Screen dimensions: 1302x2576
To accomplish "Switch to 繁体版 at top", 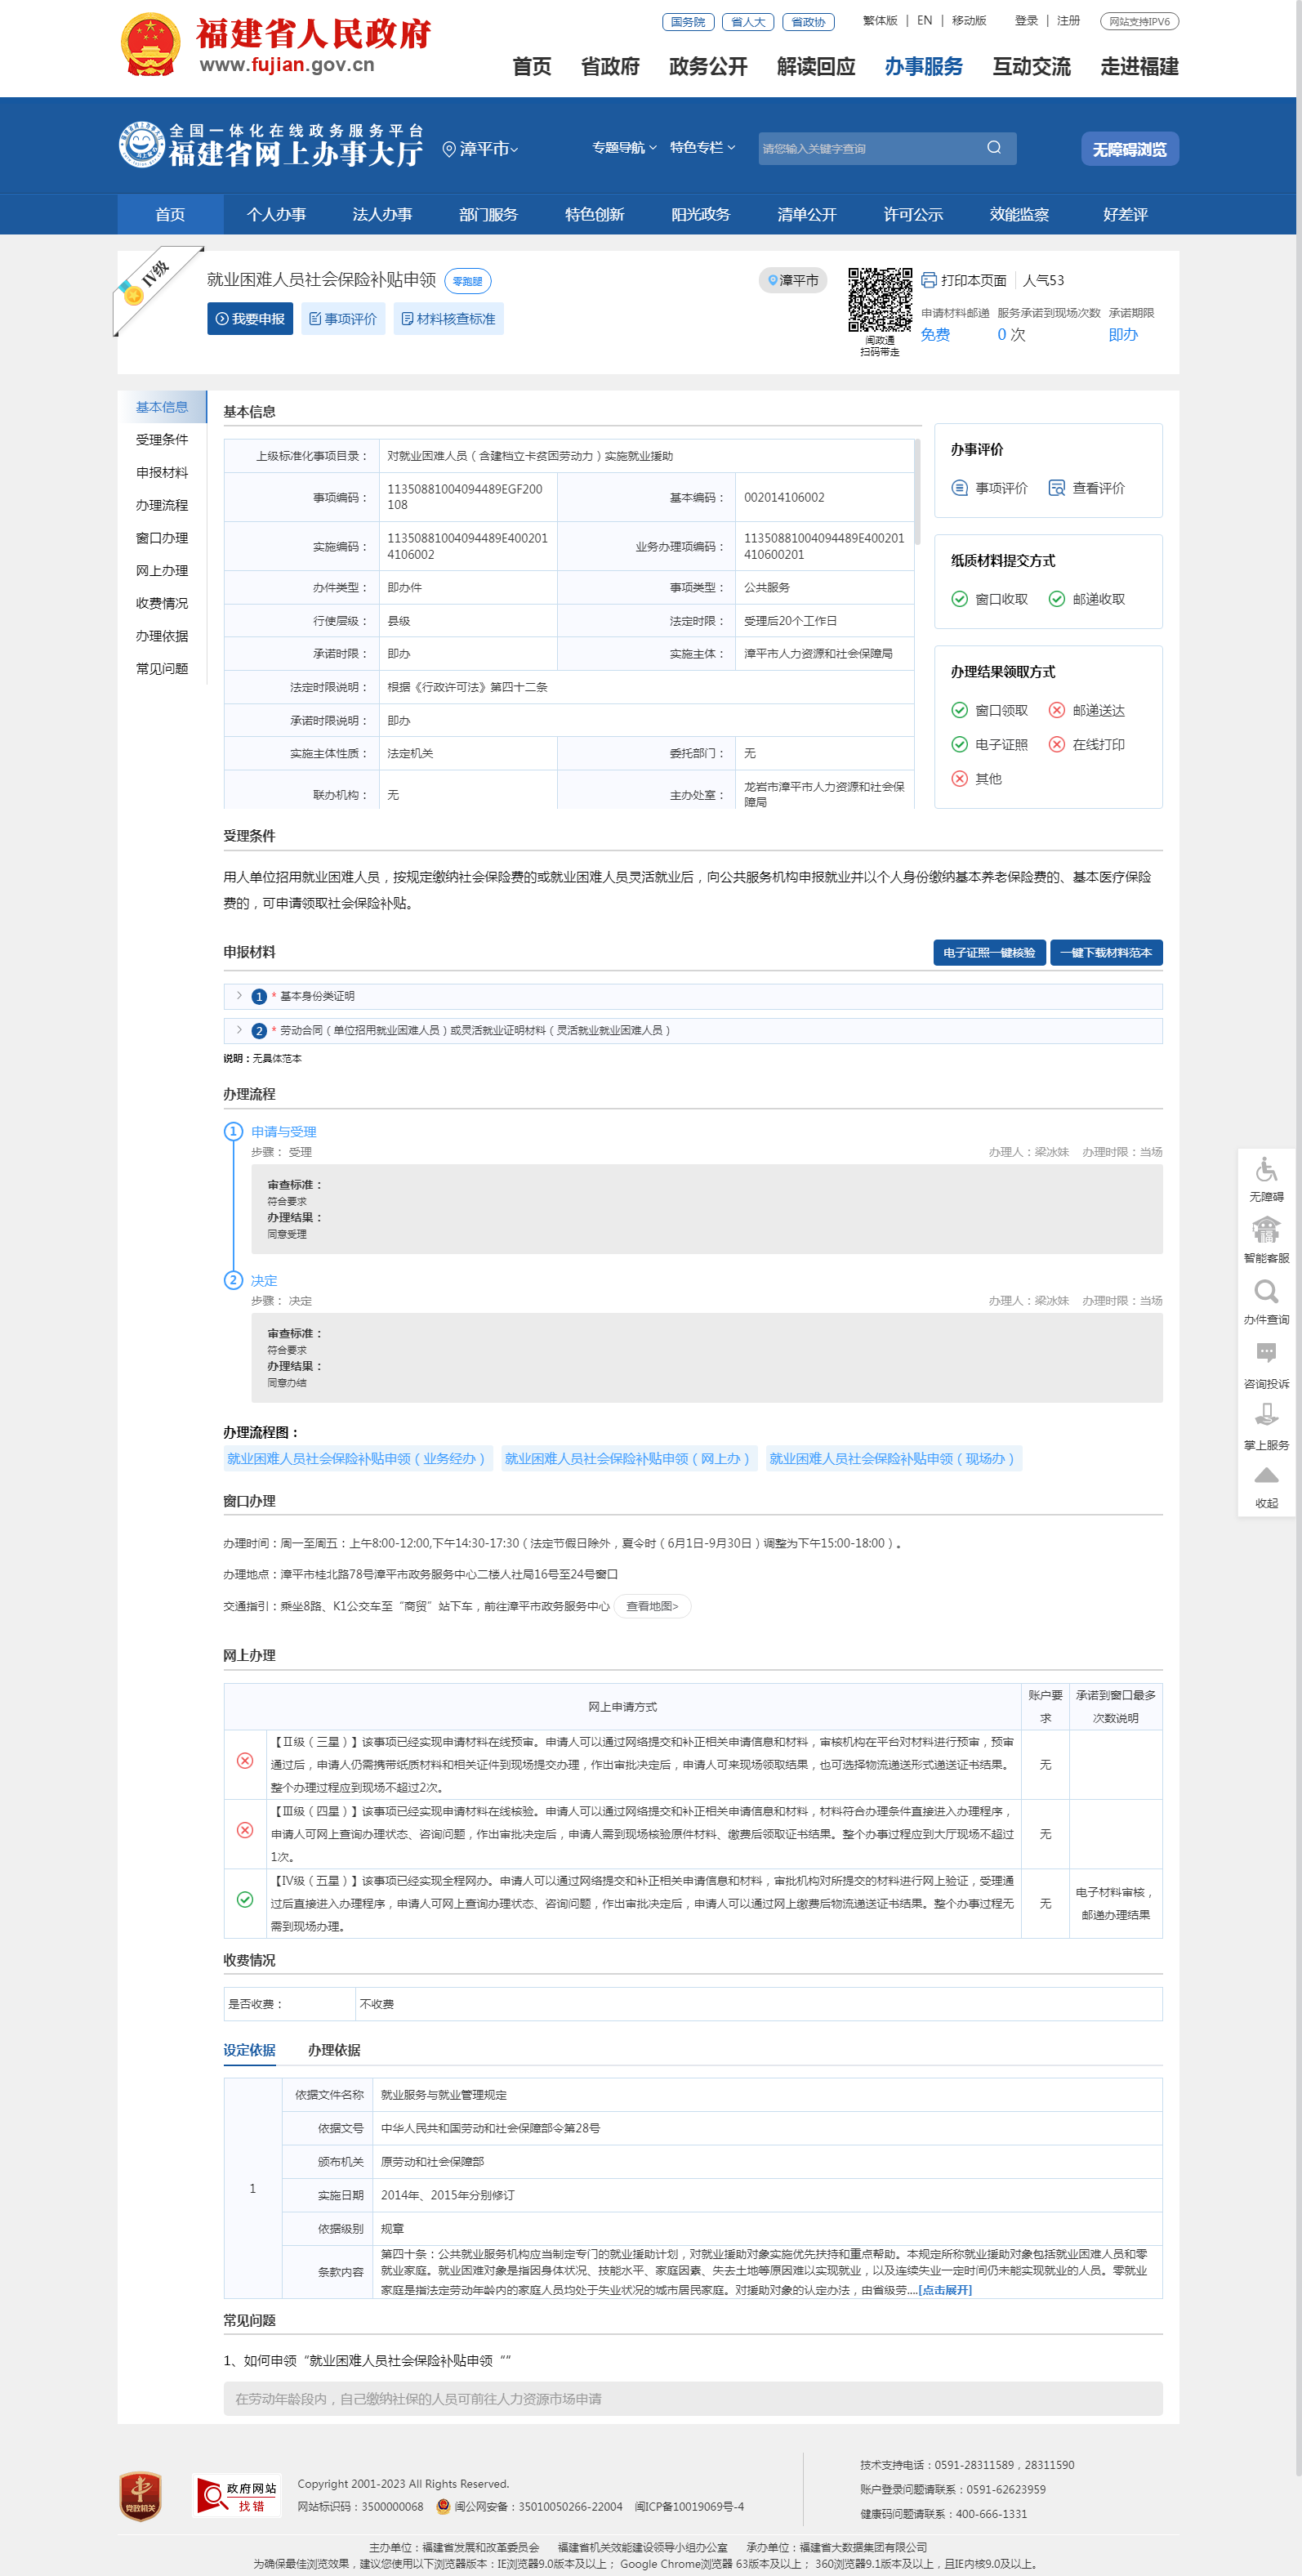I will [880, 20].
